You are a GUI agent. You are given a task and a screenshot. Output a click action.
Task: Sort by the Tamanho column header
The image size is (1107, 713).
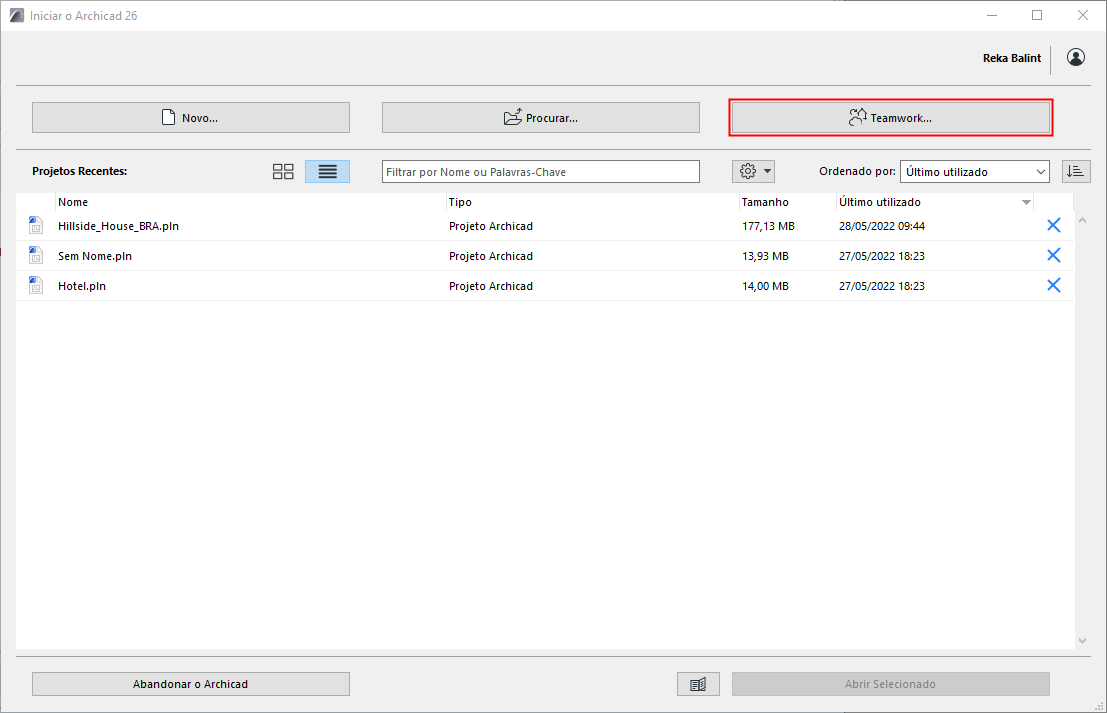coord(787,202)
